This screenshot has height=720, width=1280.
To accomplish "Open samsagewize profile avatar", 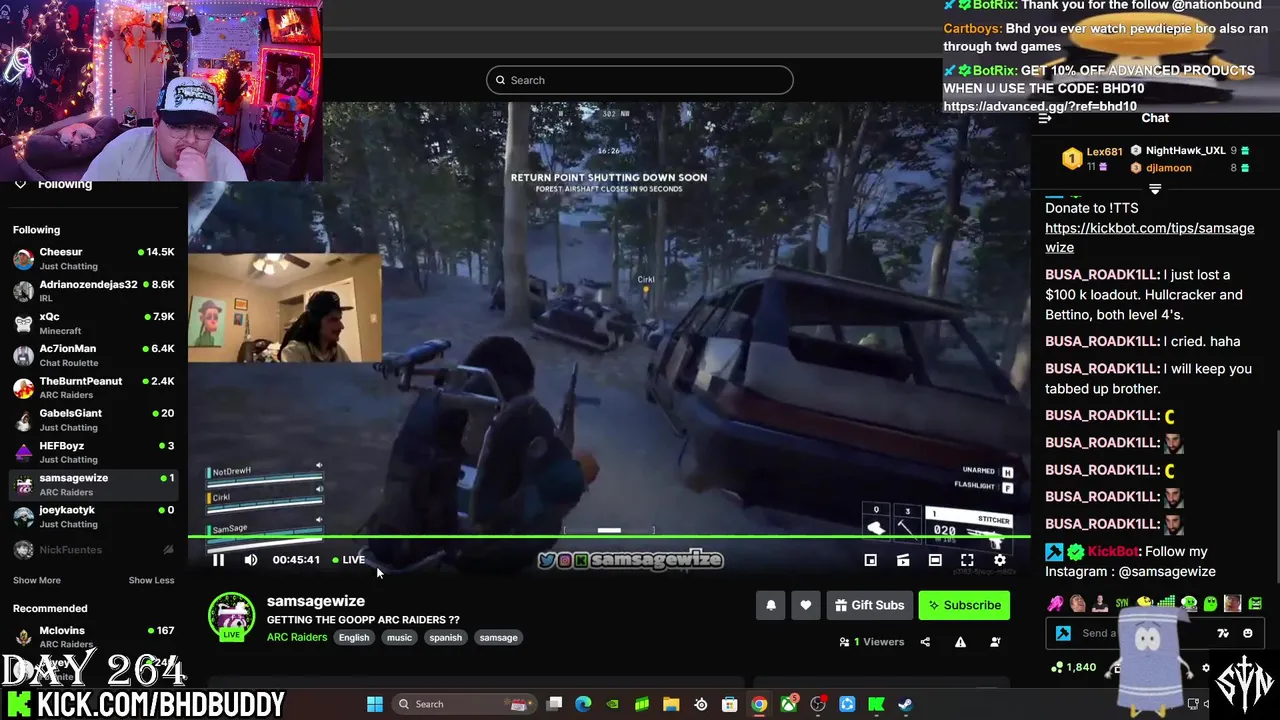I will point(231,616).
